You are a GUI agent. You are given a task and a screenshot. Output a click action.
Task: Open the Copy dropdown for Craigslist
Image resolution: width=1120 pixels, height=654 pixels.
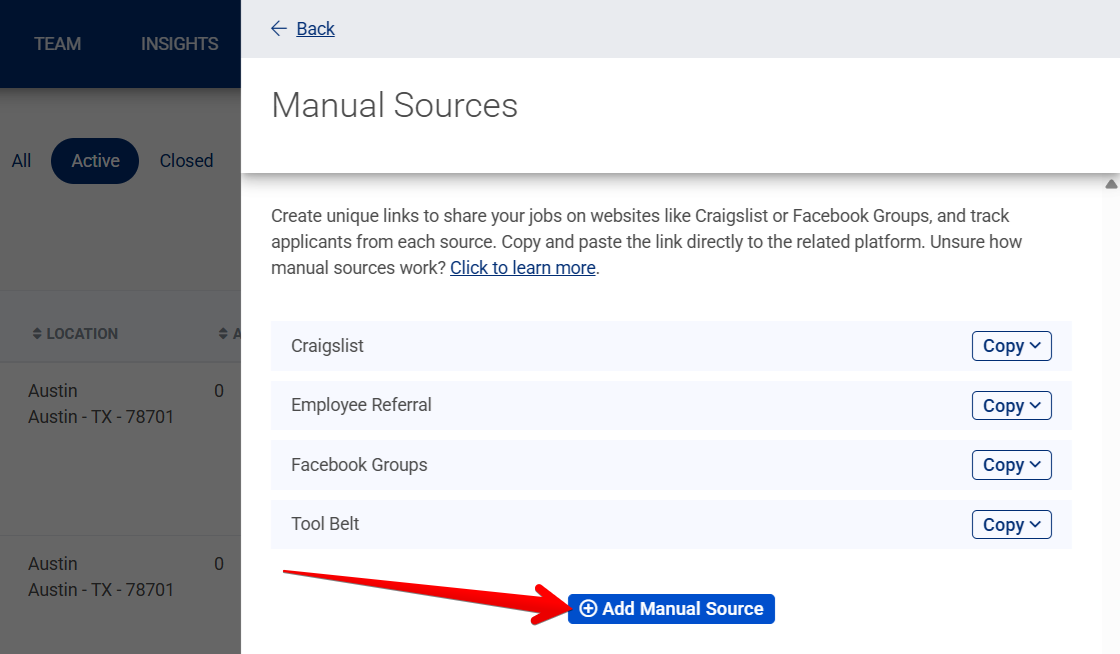point(1037,345)
